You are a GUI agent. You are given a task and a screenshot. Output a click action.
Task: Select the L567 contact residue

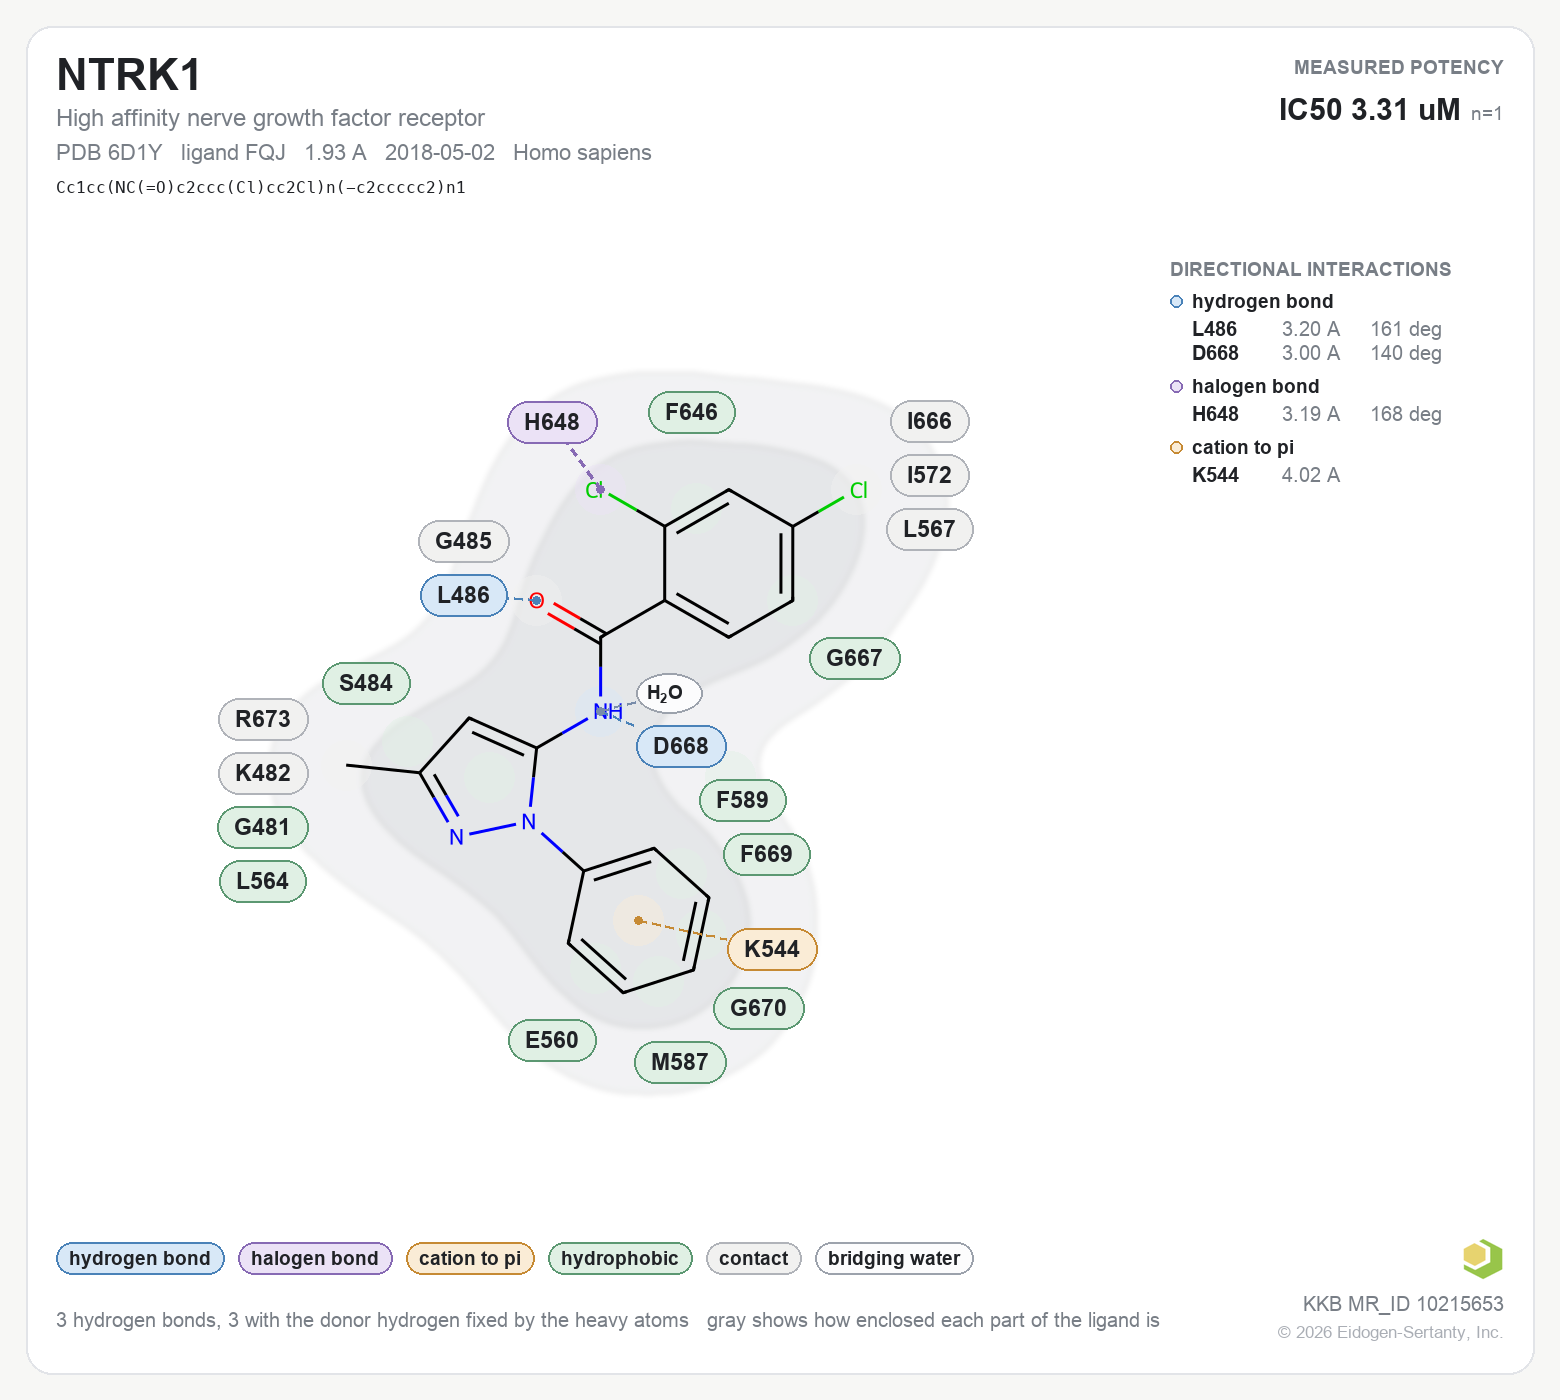coord(930,529)
